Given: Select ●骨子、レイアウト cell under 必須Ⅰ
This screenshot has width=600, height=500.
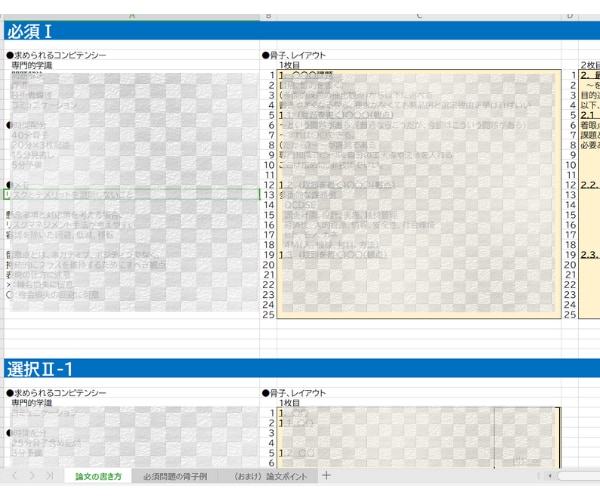Looking at the screenshot, I should [x=294, y=55].
